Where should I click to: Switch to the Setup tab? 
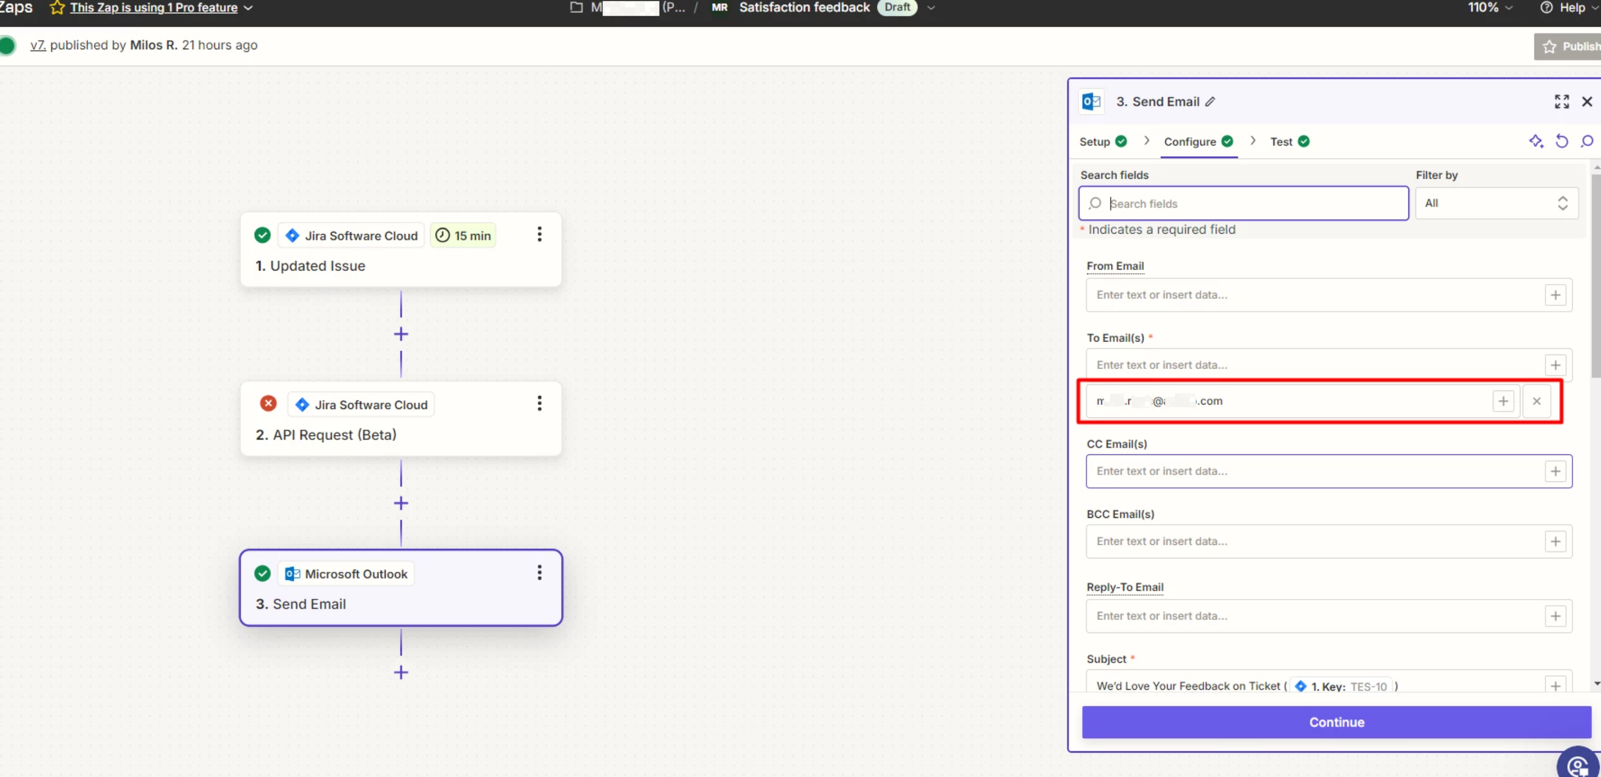(1095, 142)
